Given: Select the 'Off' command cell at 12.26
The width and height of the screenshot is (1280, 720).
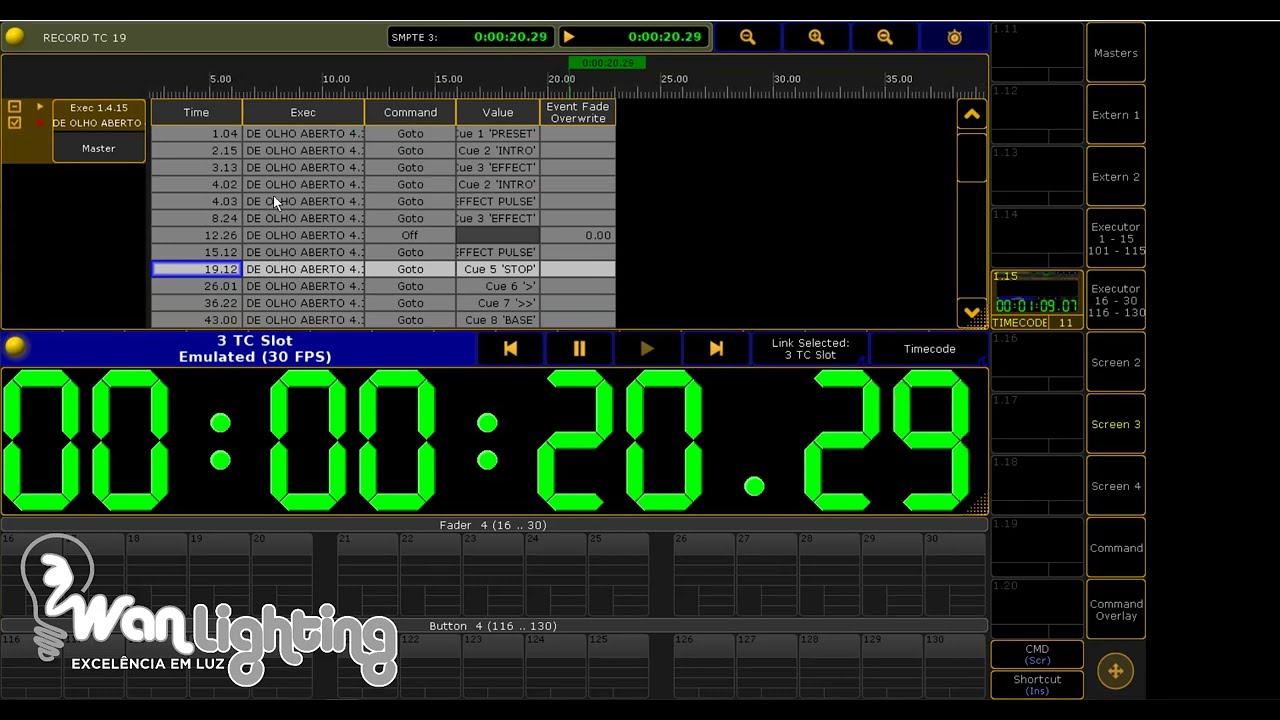Looking at the screenshot, I should (x=410, y=235).
